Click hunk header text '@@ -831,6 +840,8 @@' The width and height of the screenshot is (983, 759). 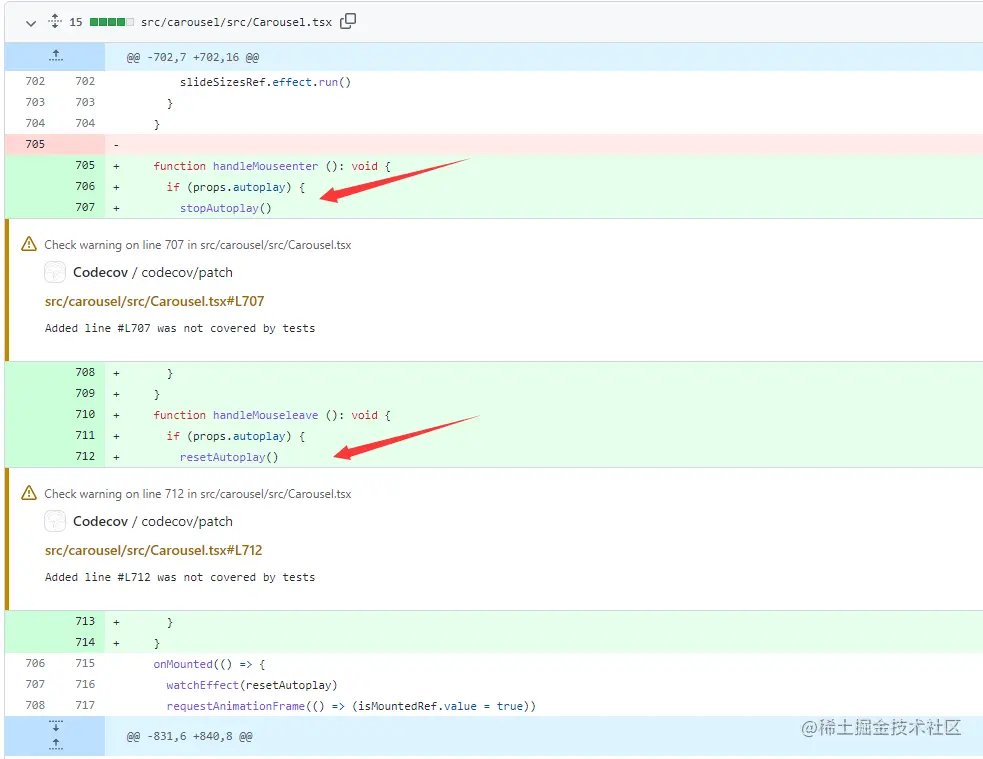click(189, 736)
